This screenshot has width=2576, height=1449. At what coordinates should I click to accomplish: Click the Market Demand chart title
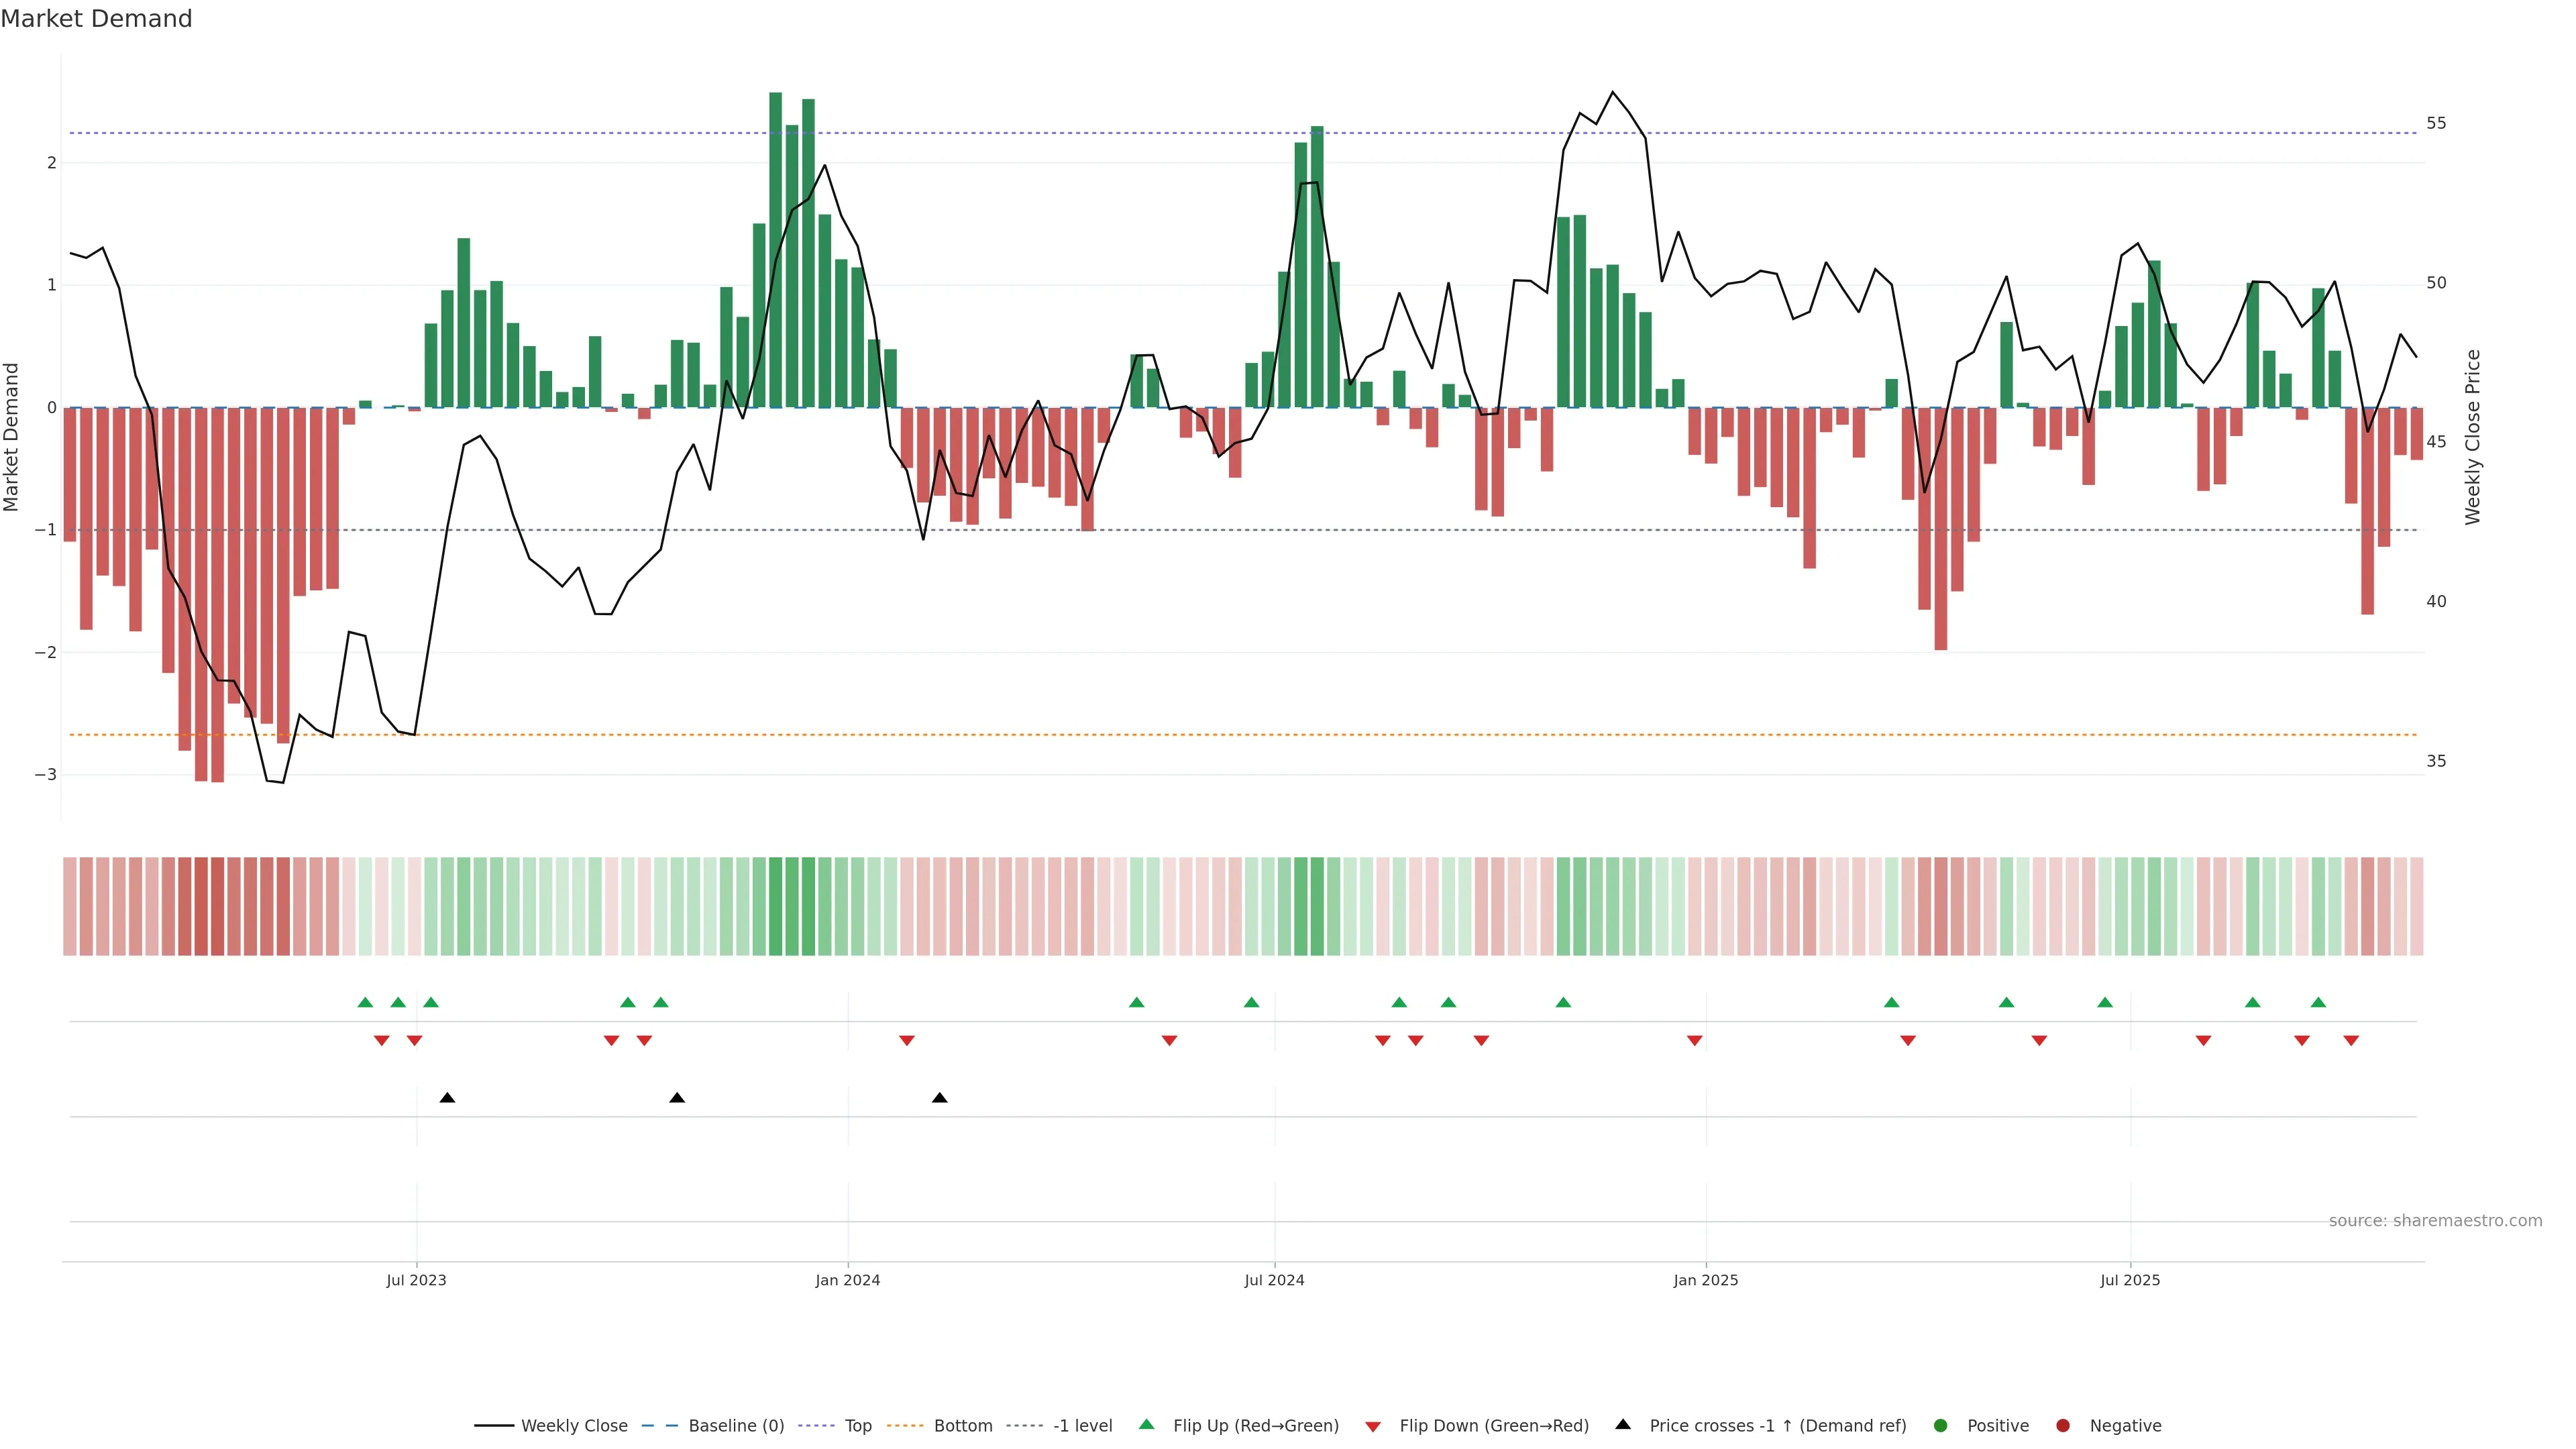pyautogui.click(x=96, y=19)
